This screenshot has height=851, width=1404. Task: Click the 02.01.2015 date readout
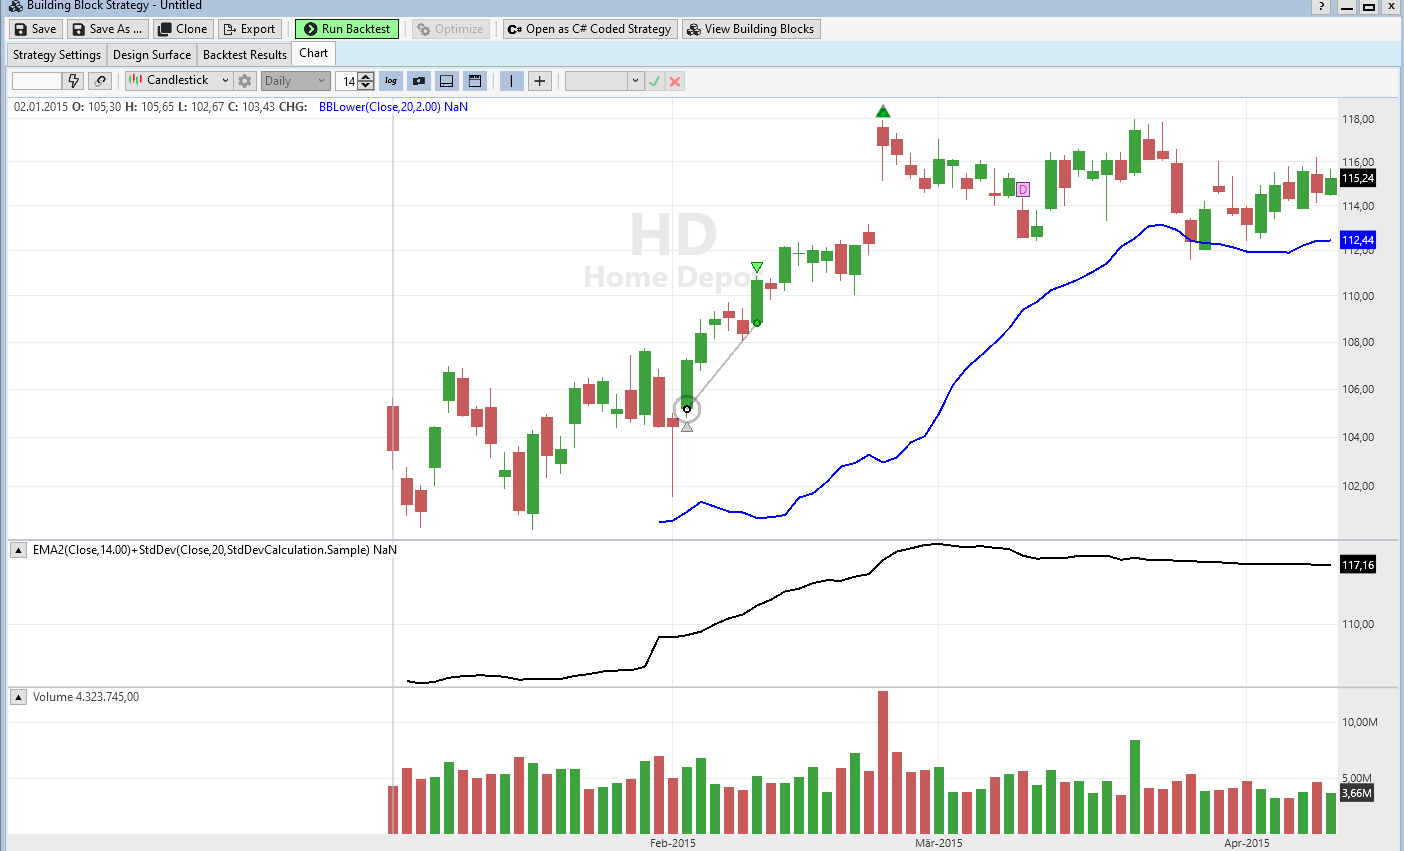tap(41, 107)
